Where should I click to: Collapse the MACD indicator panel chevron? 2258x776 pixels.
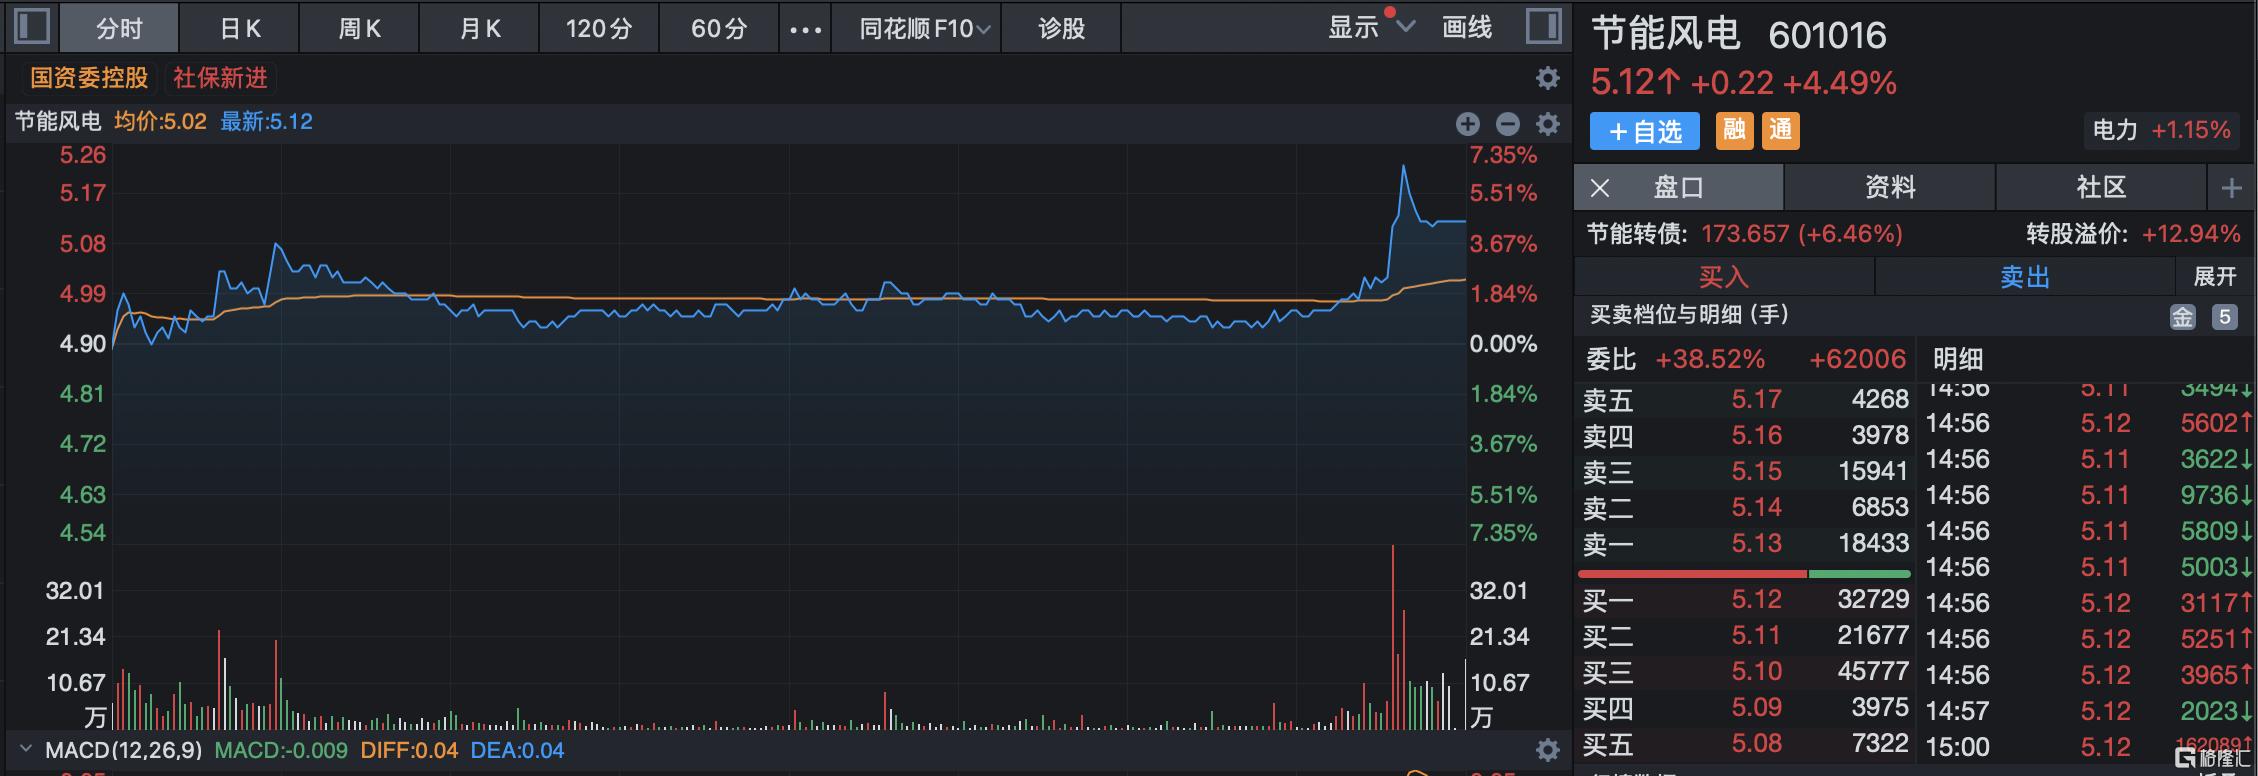point(26,750)
